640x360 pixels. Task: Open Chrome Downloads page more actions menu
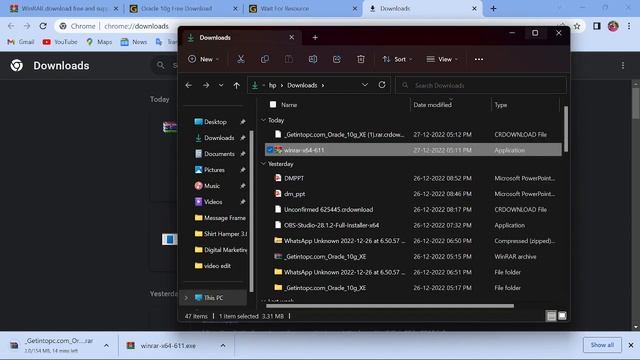tap(623, 66)
